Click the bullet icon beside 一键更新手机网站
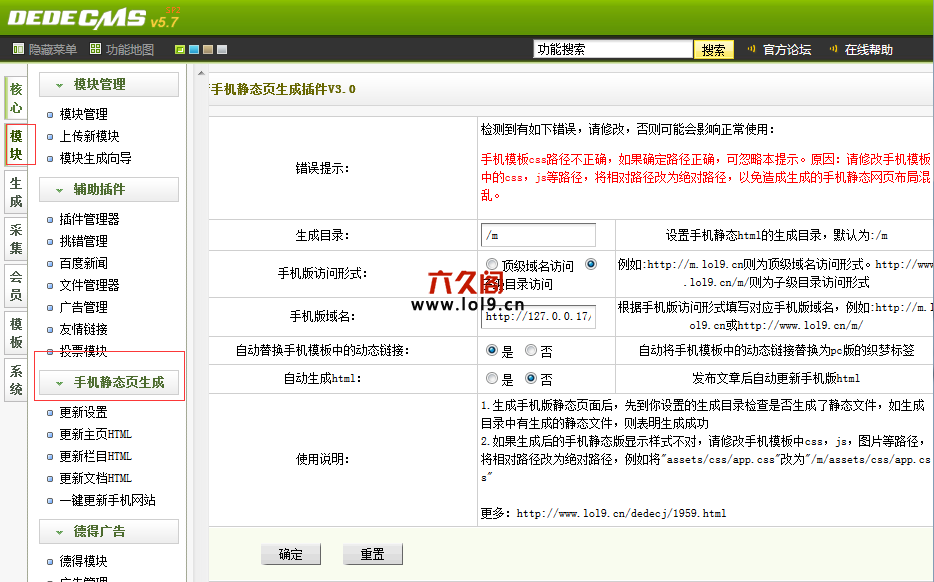This screenshot has width=934, height=582. 51,500
